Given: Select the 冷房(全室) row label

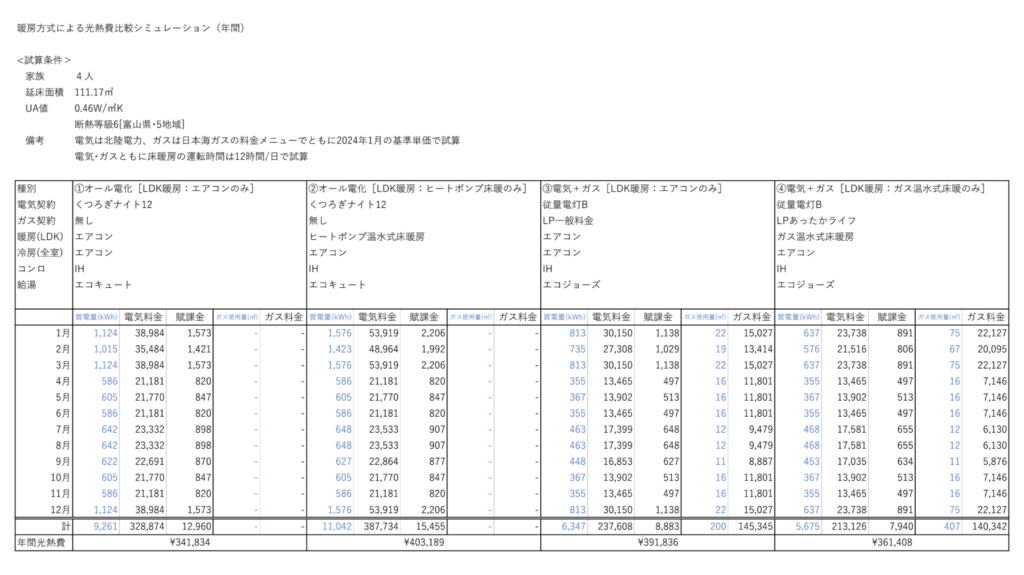Looking at the screenshot, I should [x=40, y=253].
